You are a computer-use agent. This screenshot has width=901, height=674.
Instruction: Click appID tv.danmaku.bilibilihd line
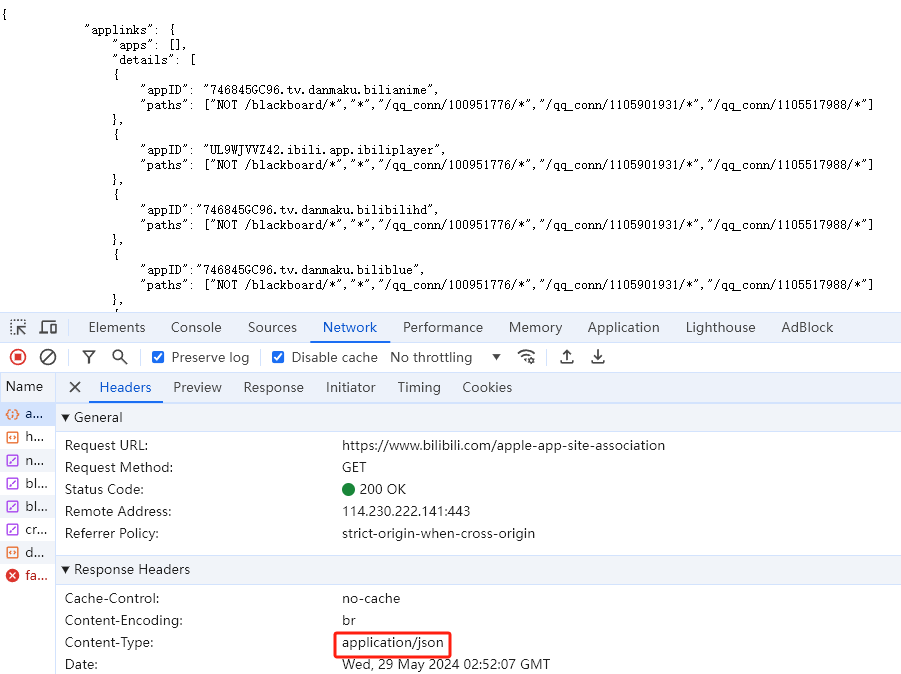(x=289, y=210)
